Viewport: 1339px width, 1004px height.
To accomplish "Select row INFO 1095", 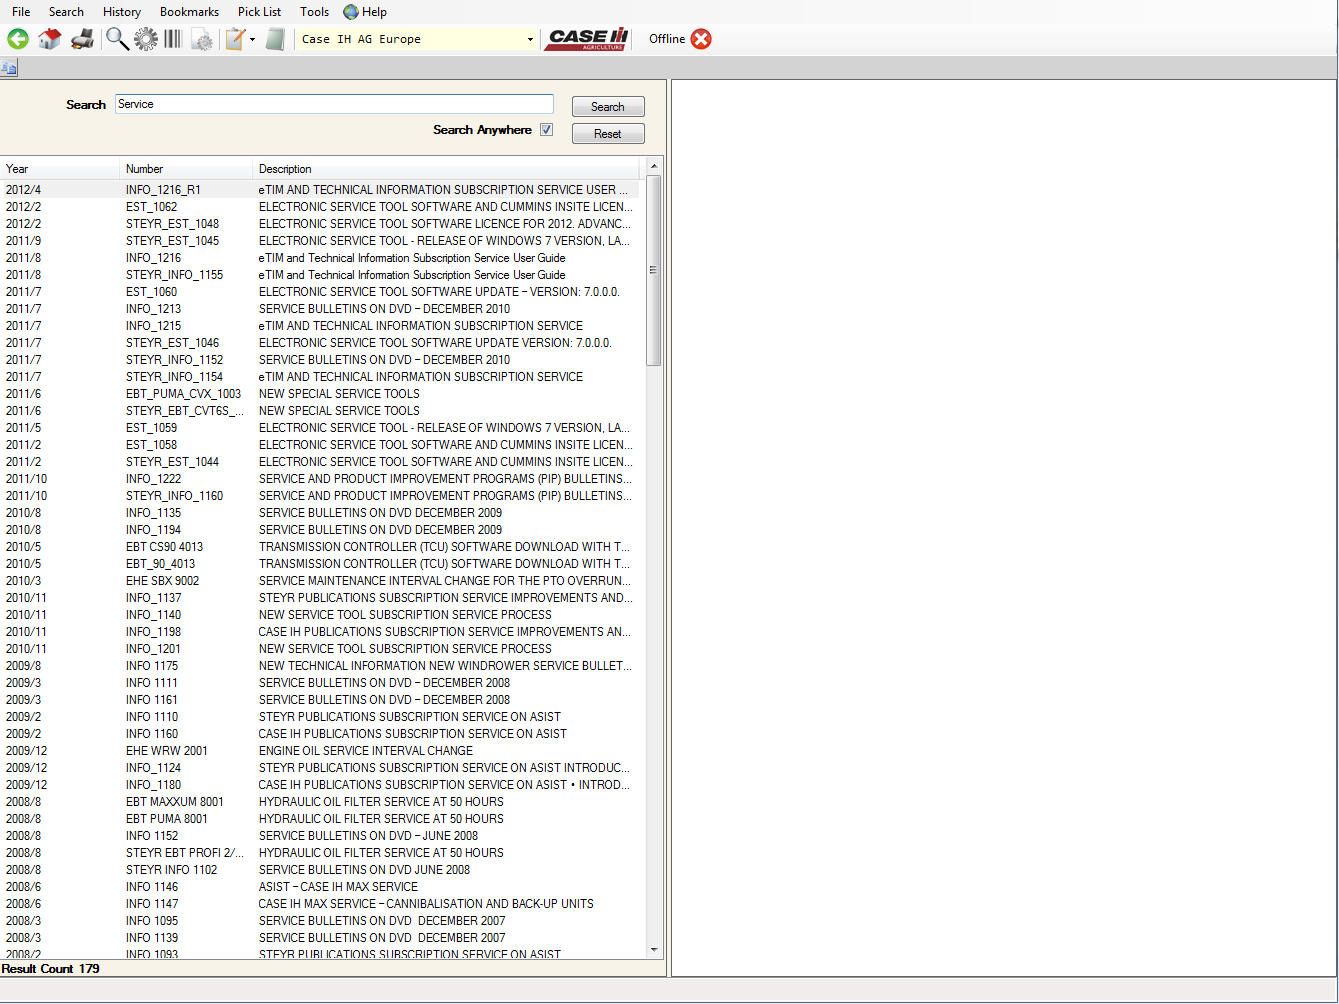I will pyautogui.click(x=320, y=921).
